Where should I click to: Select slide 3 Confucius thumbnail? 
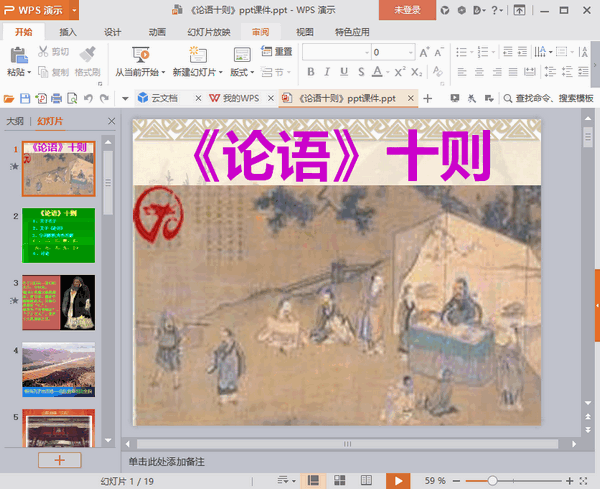pyautogui.click(x=59, y=302)
